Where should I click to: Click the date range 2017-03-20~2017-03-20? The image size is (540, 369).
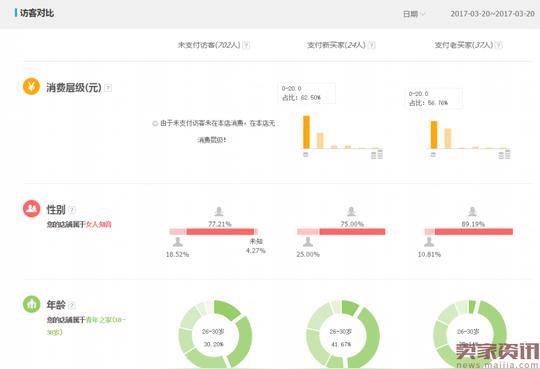[x=492, y=14]
